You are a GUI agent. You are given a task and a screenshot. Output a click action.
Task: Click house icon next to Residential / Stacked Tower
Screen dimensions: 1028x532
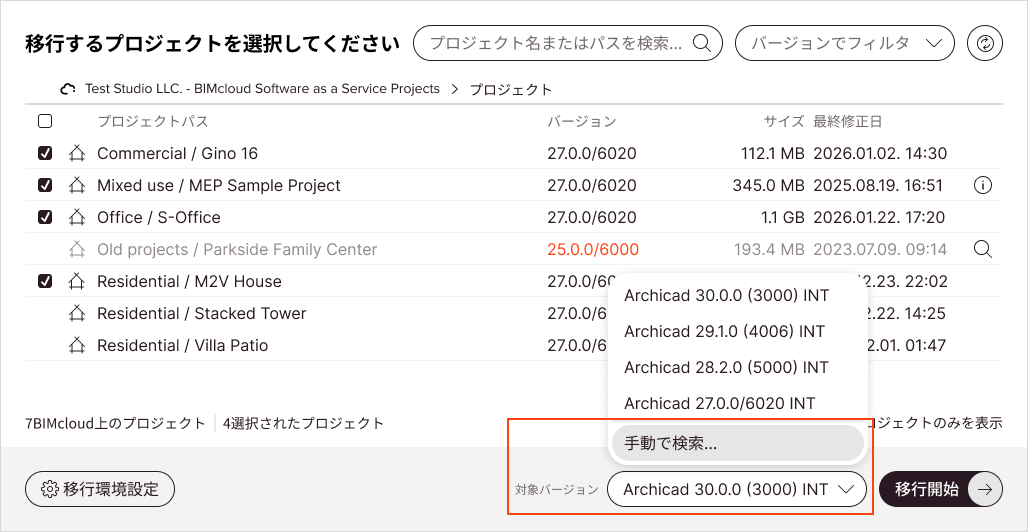pos(77,314)
